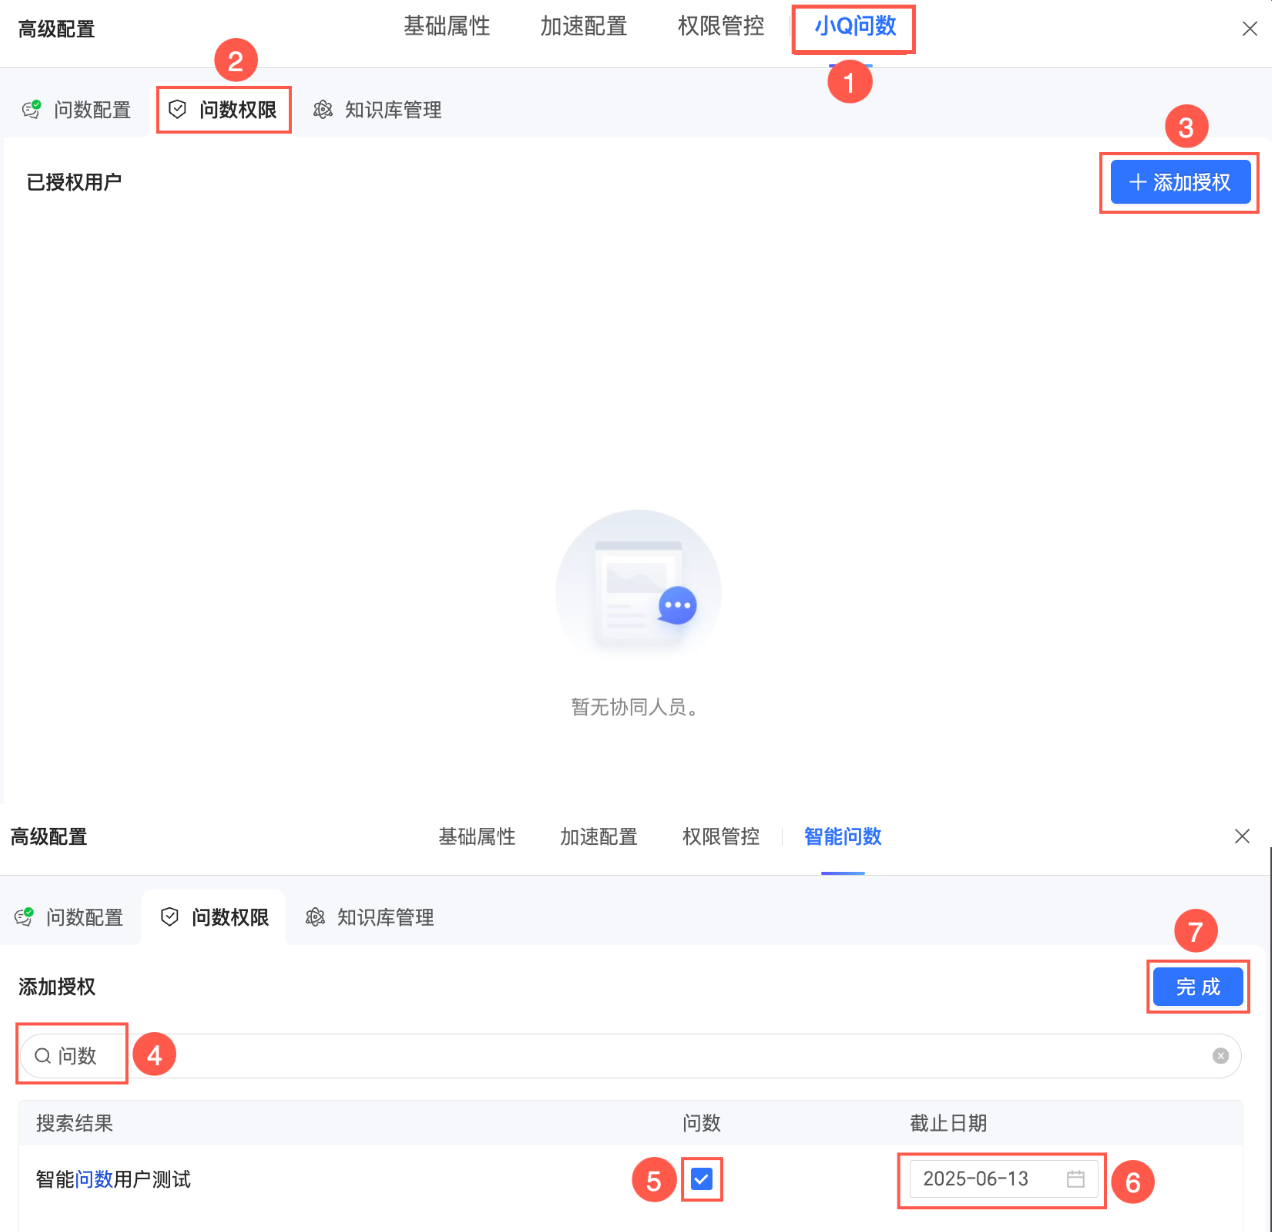Image resolution: width=1272 pixels, height=1232 pixels.
Task: Open 加速配置 tab in lower panel
Action: click(x=599, y=837)
